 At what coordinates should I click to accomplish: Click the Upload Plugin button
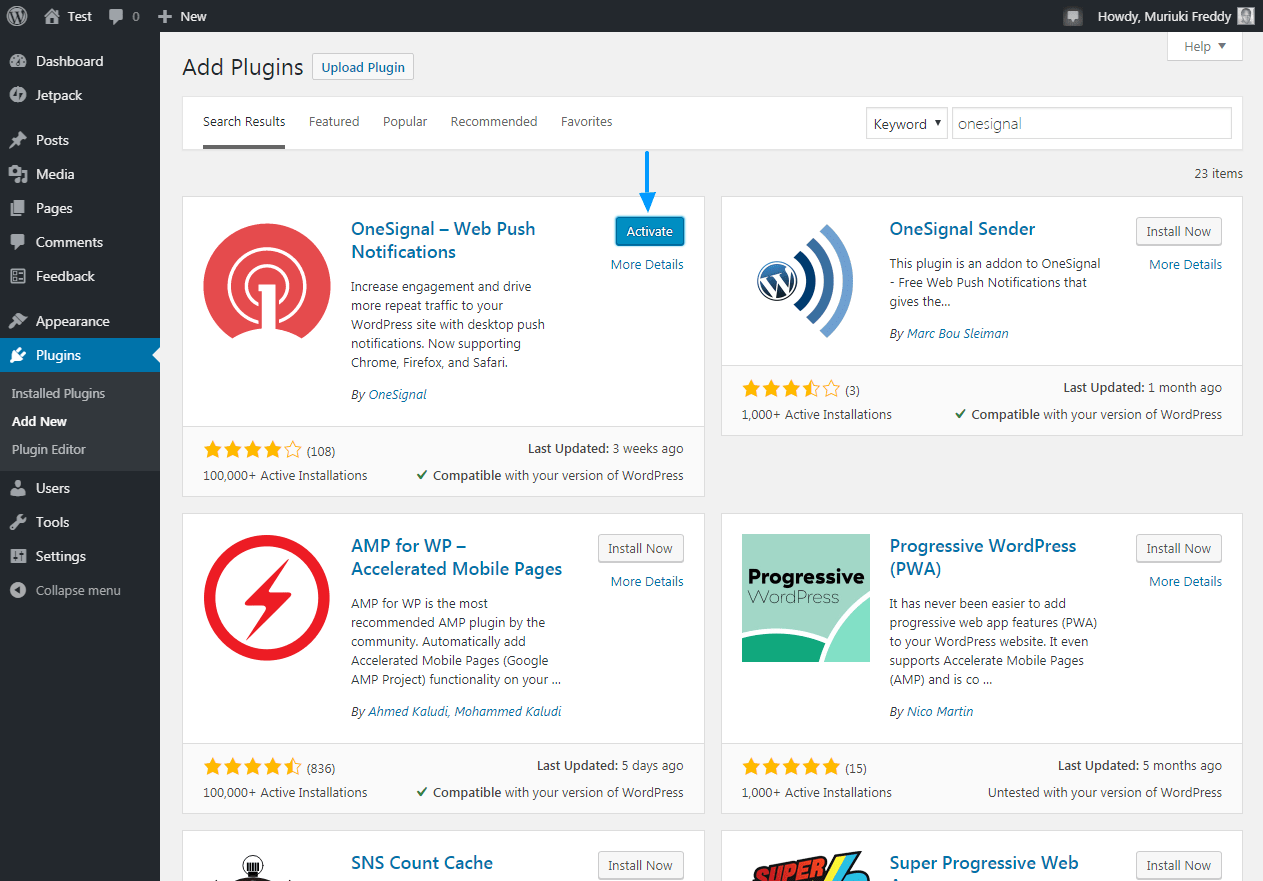pyautogui.click(x=363, y=67)
